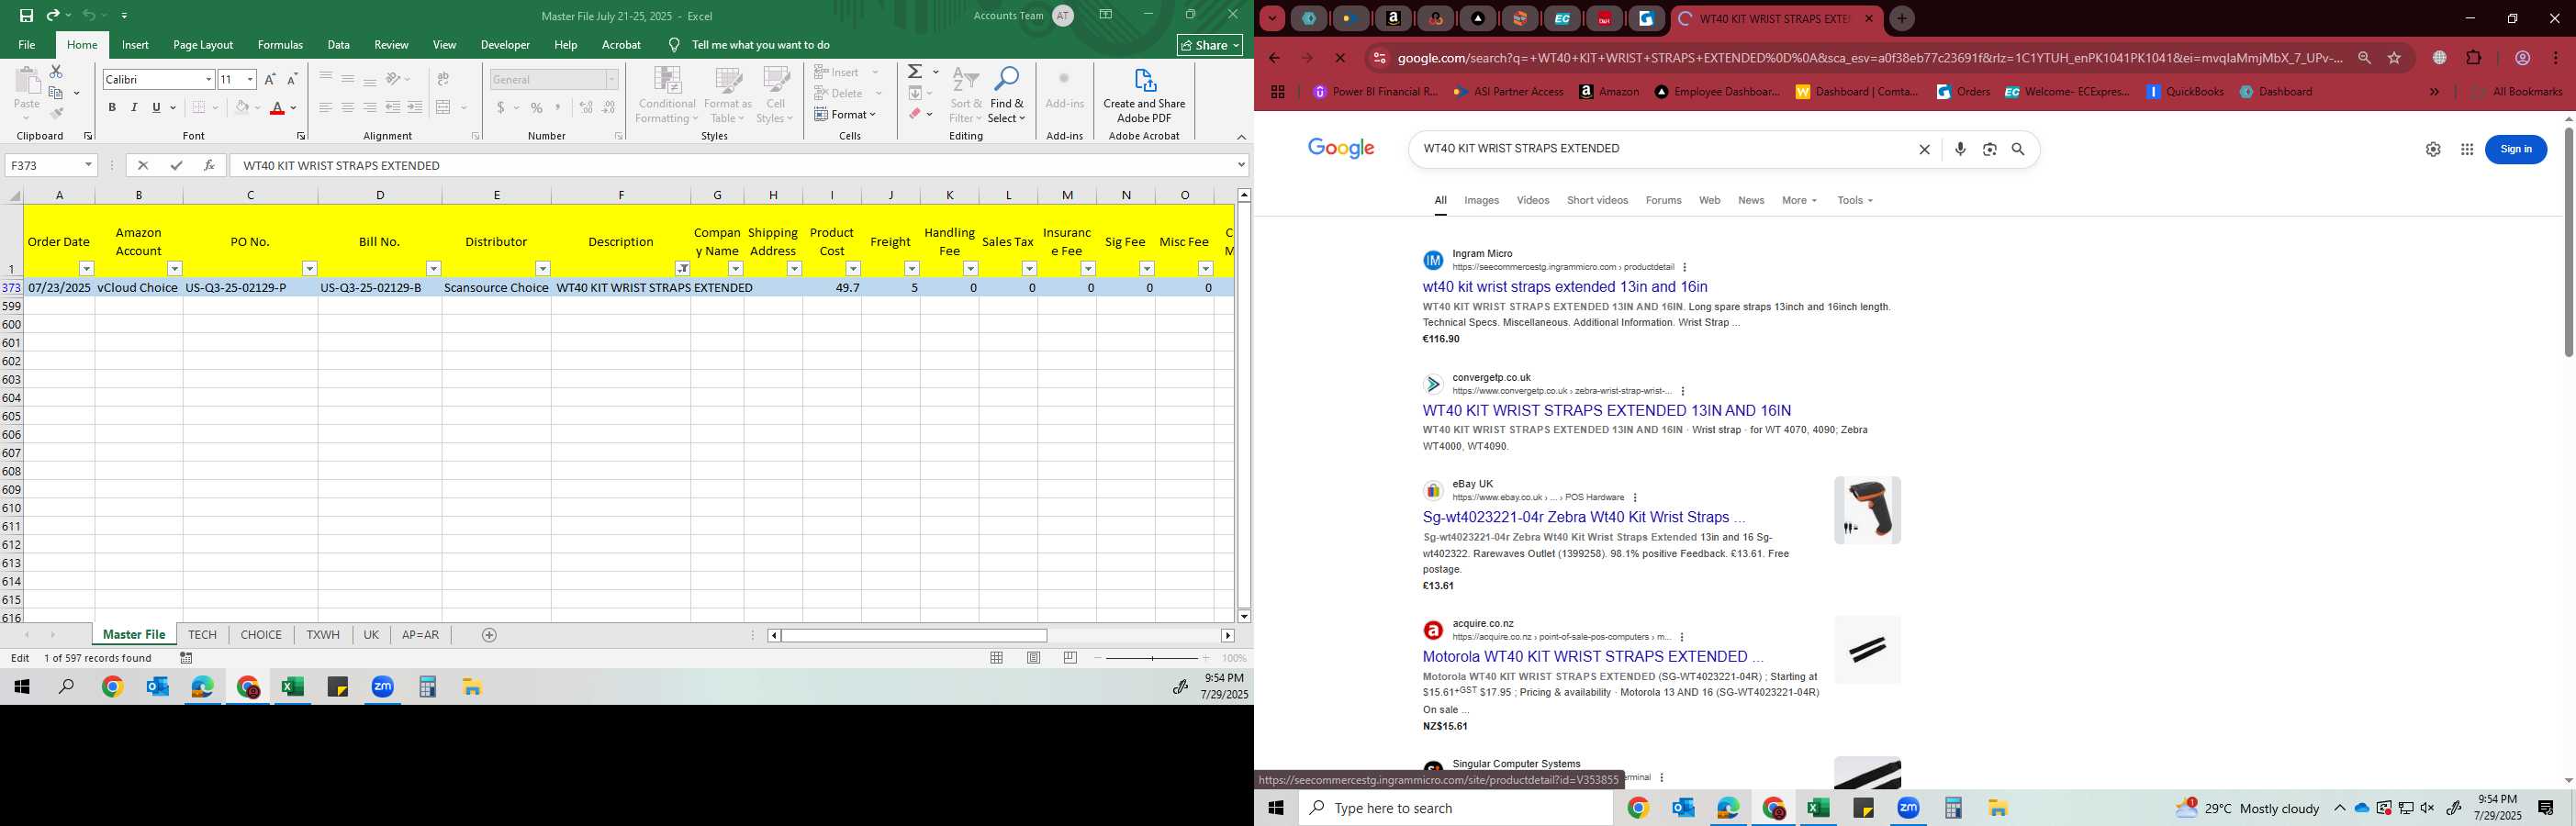
Task: Open the font size 11 dropdown
Action: 250,79
